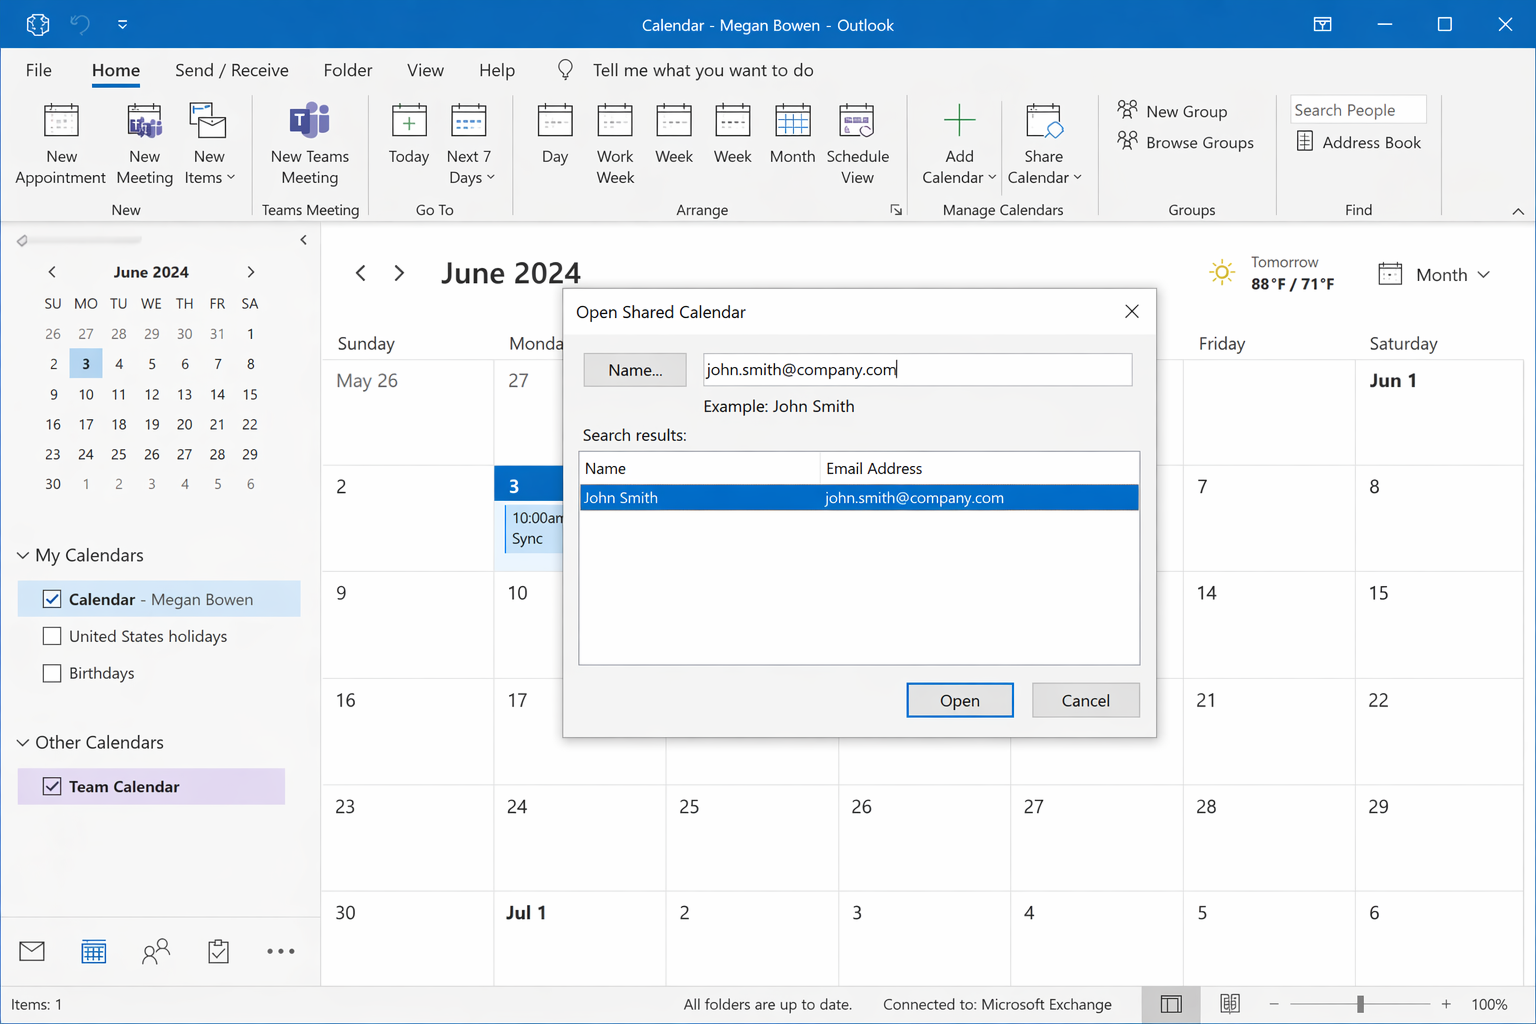Open the Send / Receive tab
The width and height of the screenshot is (1536, 1024).
[231, 70]
